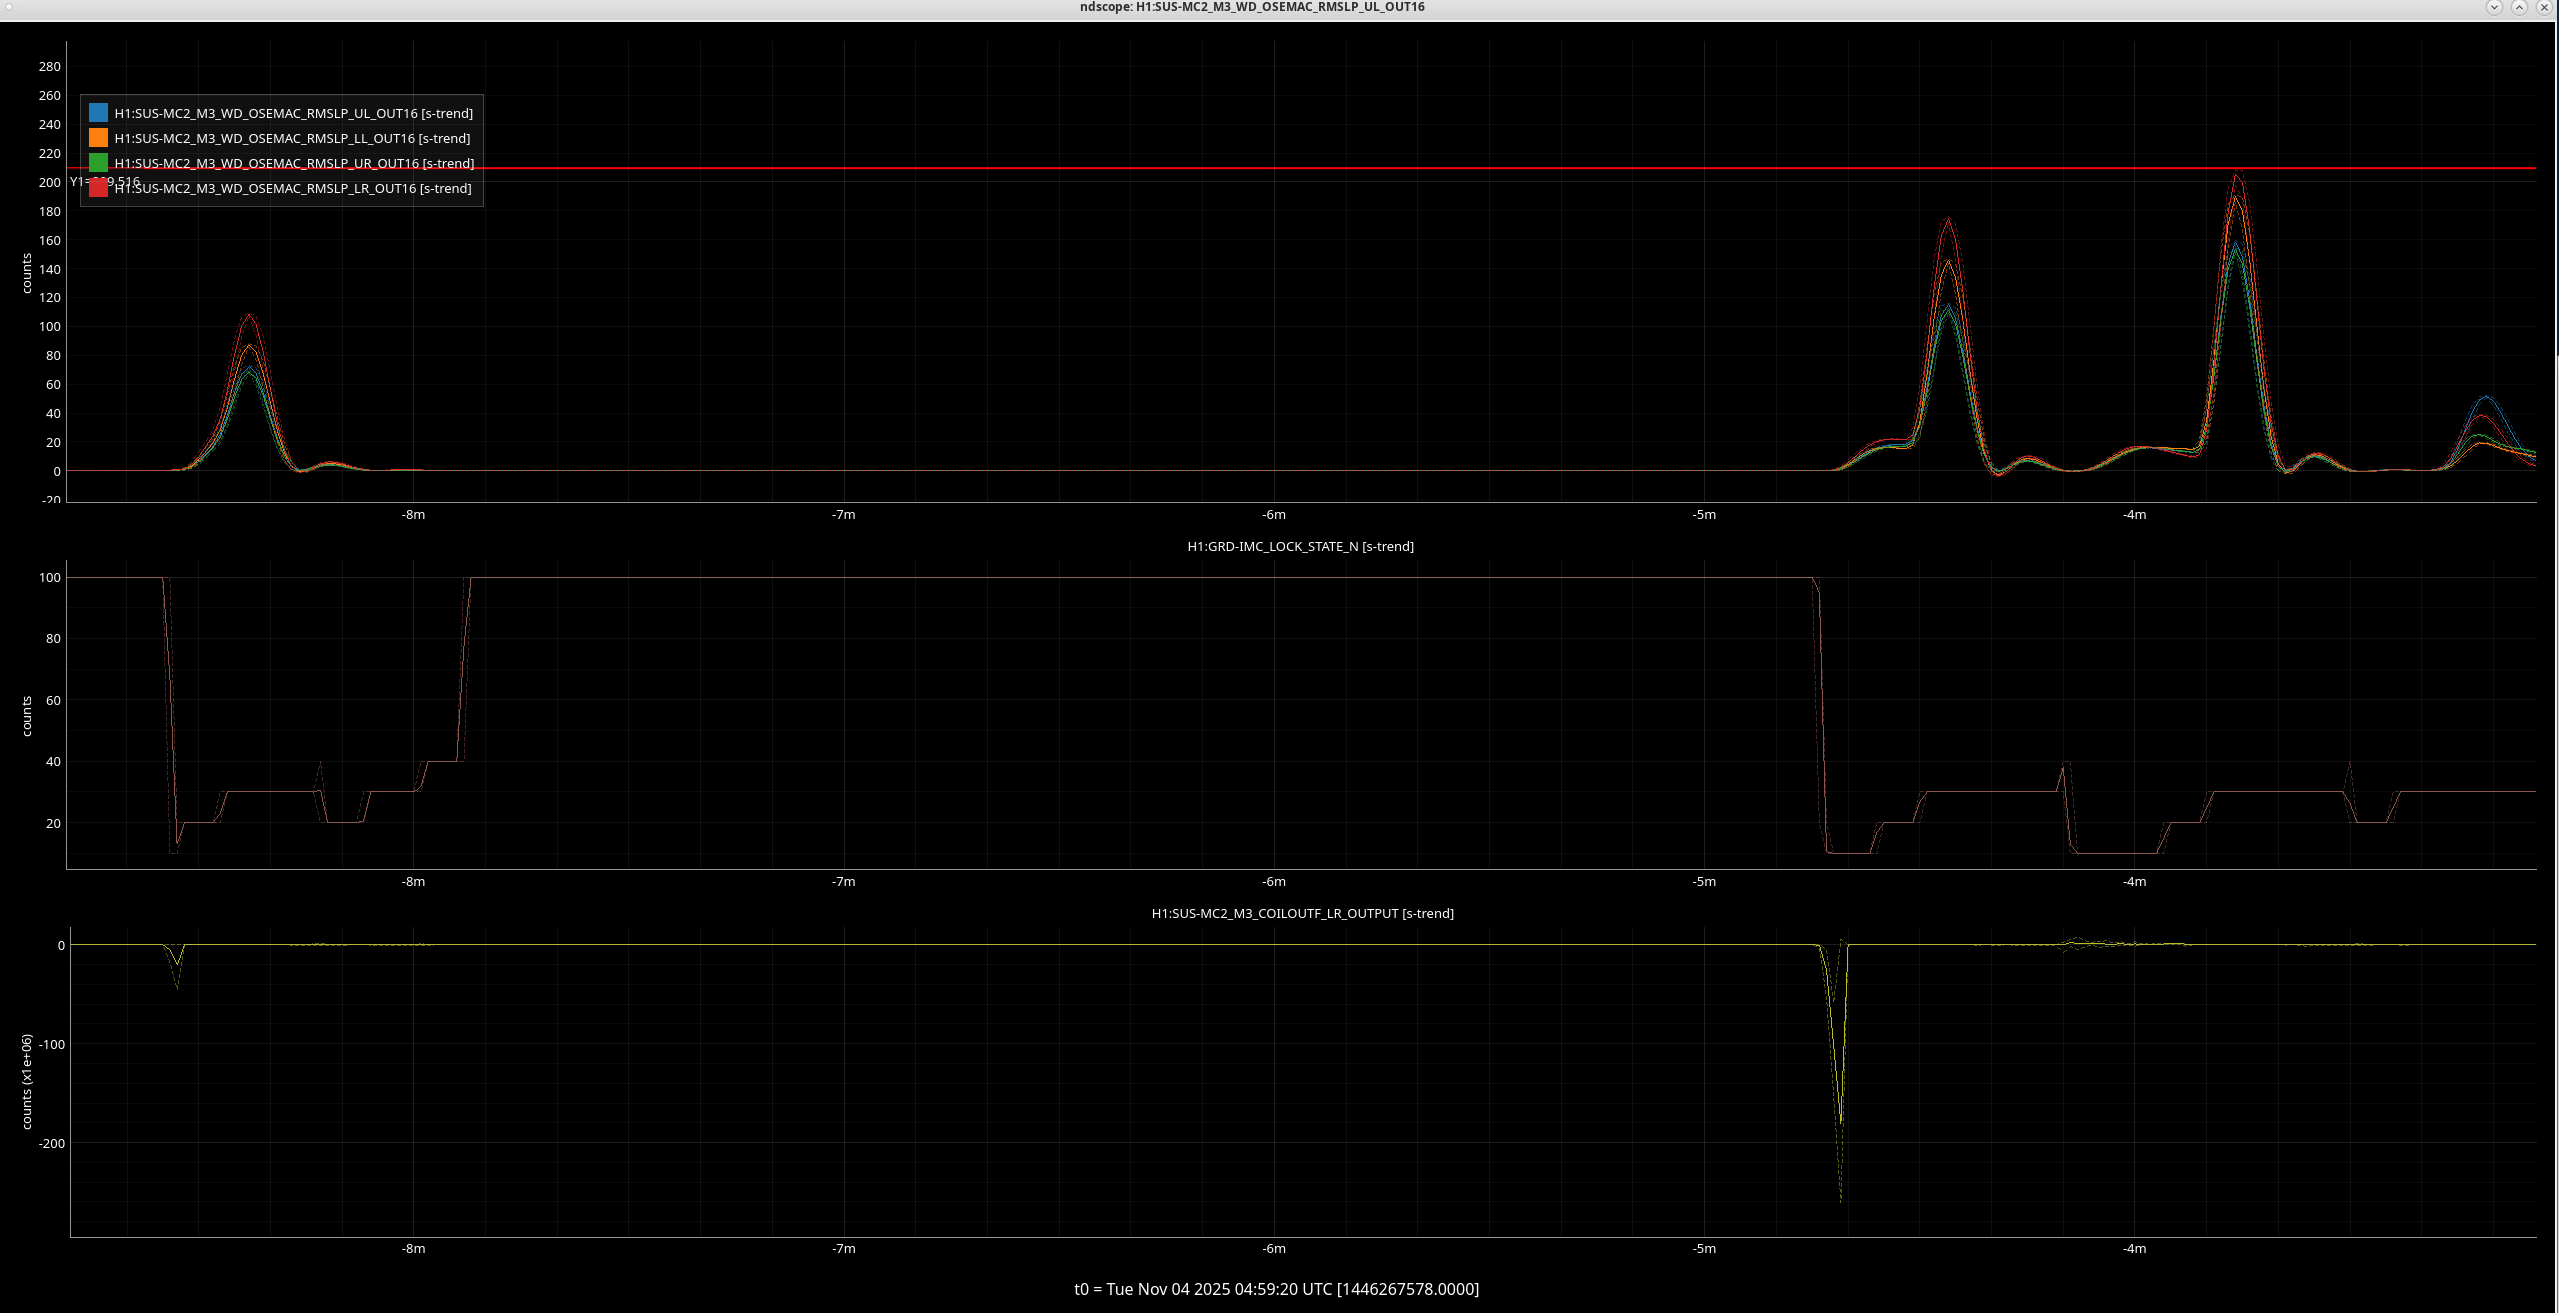Screen dimensions: 2559x1313
Task: Select the RMSLP_LR_OUT16 legend label
Action: [x=293, y=188]
